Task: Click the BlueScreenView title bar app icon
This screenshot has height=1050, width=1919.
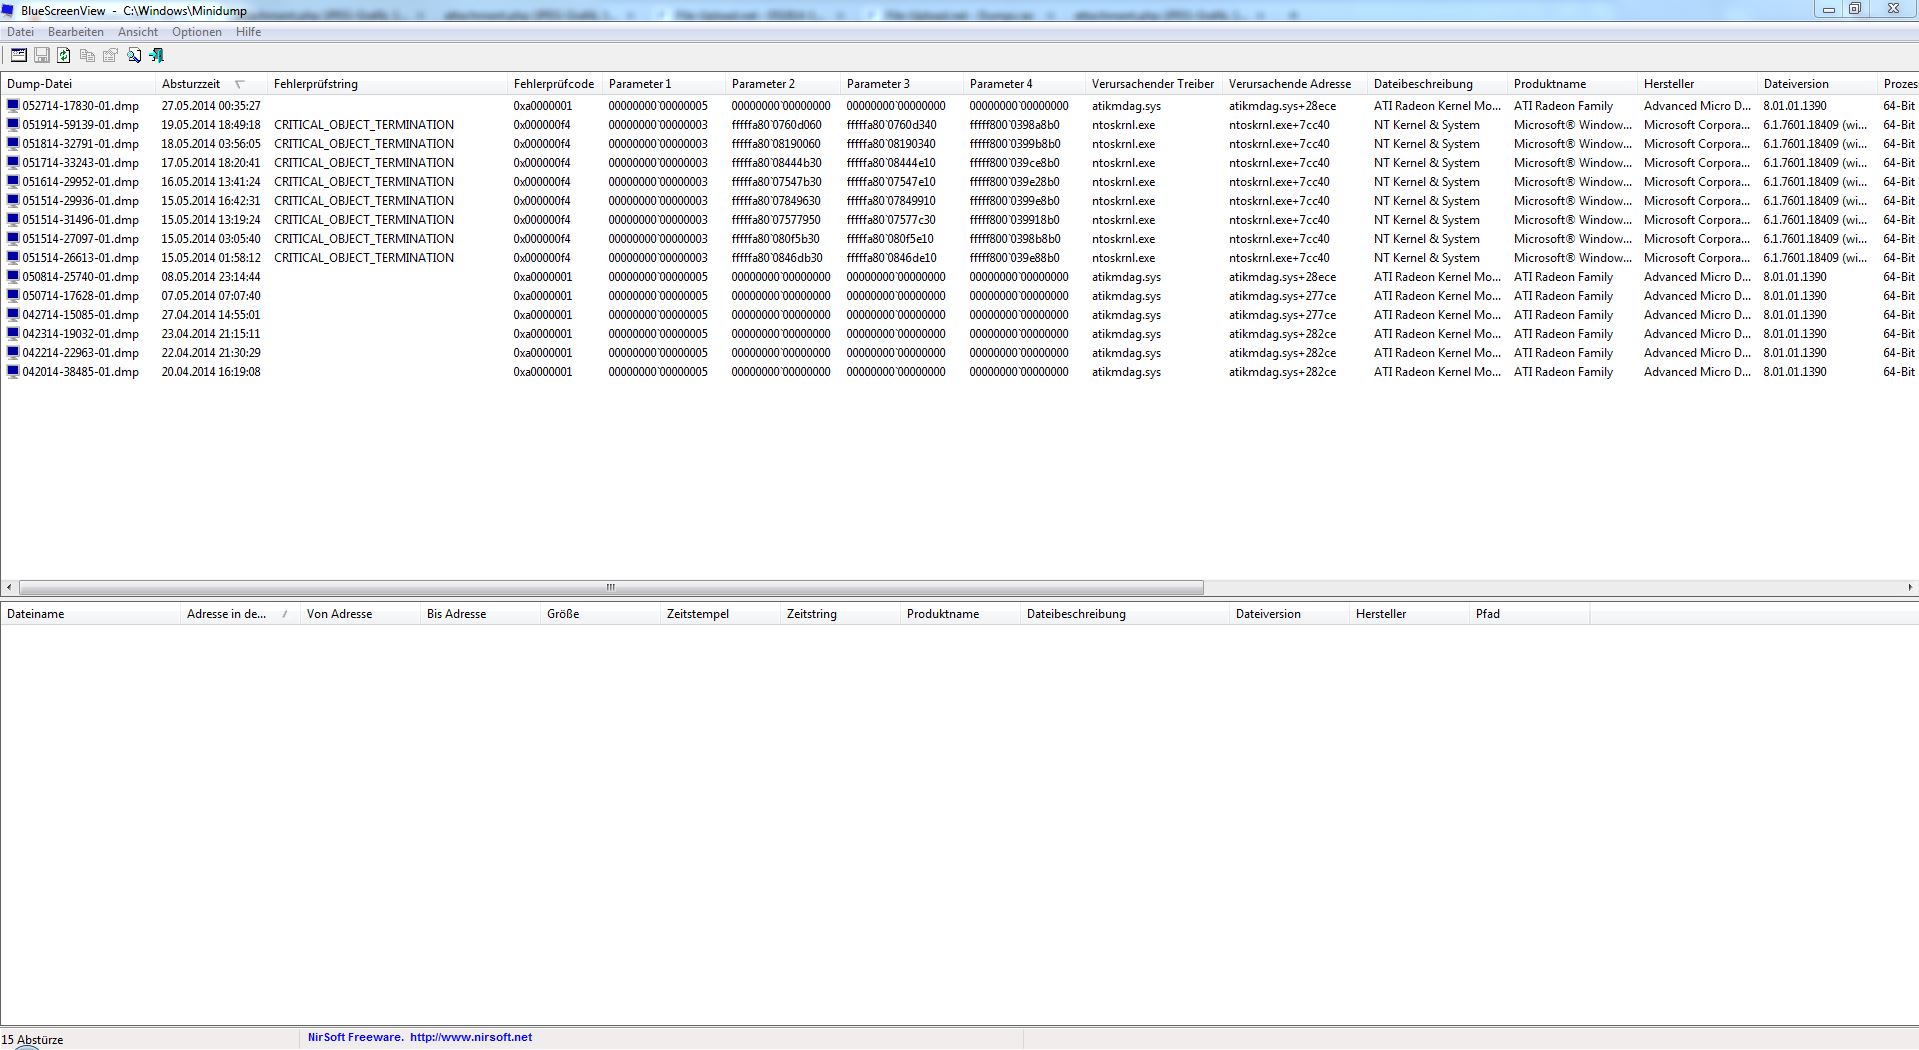Action: coord(9,10)
